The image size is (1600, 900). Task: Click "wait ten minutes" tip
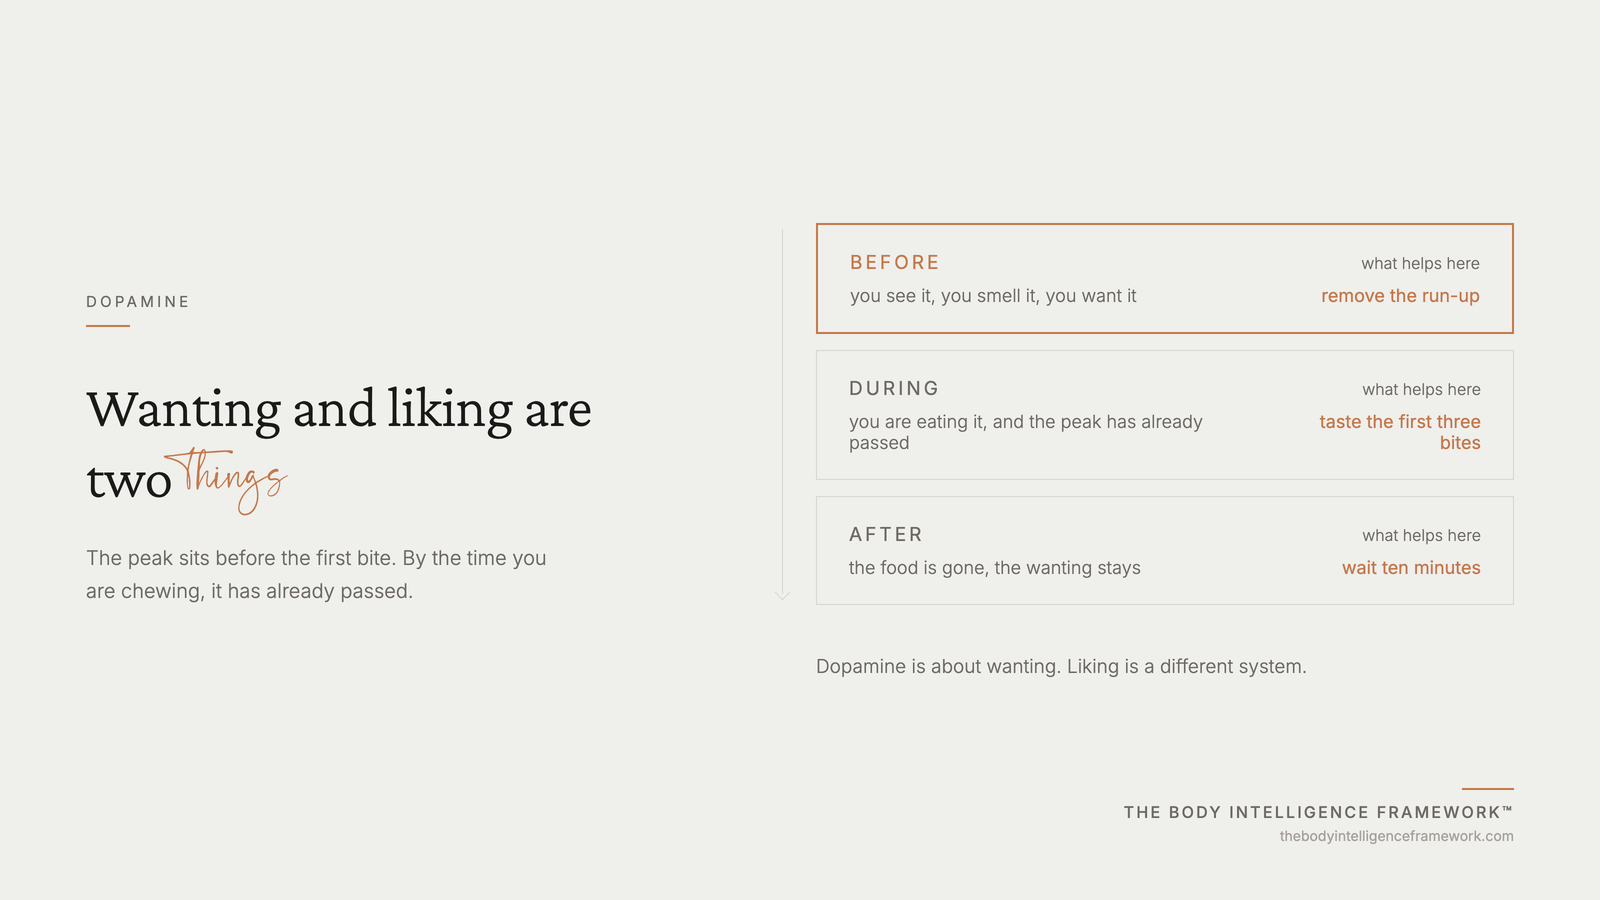pyautogui.click(x=1411, y=568)
